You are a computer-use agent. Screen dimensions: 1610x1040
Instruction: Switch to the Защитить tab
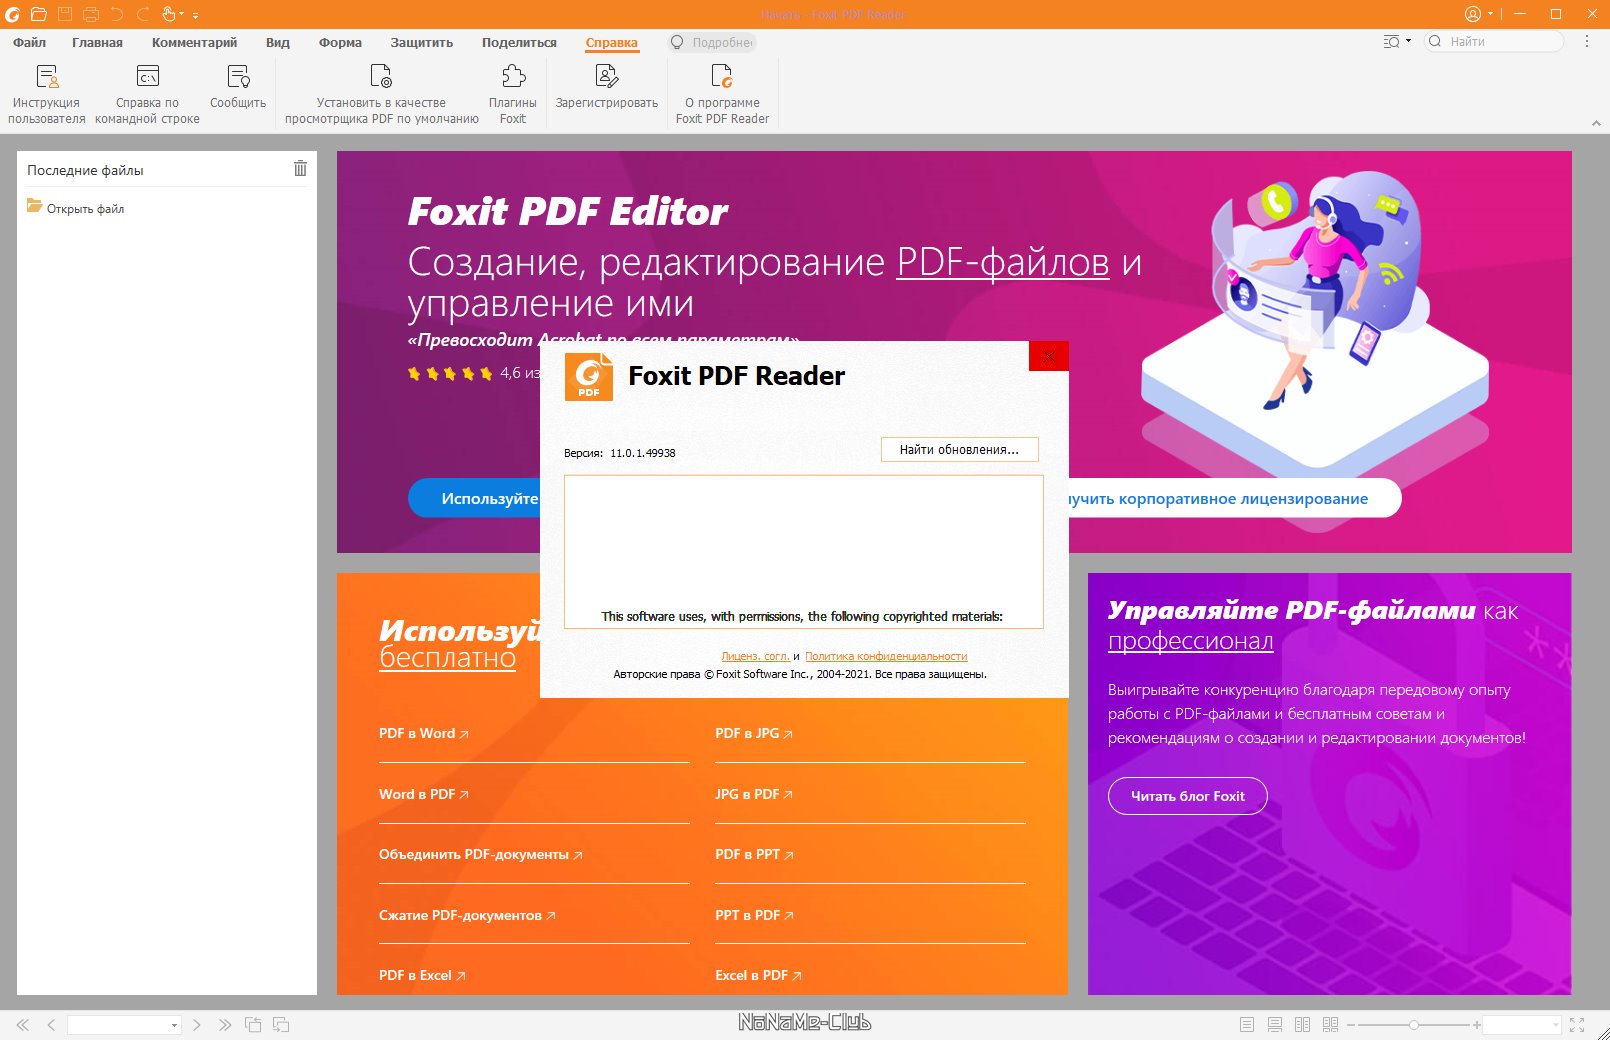point(421,43)
